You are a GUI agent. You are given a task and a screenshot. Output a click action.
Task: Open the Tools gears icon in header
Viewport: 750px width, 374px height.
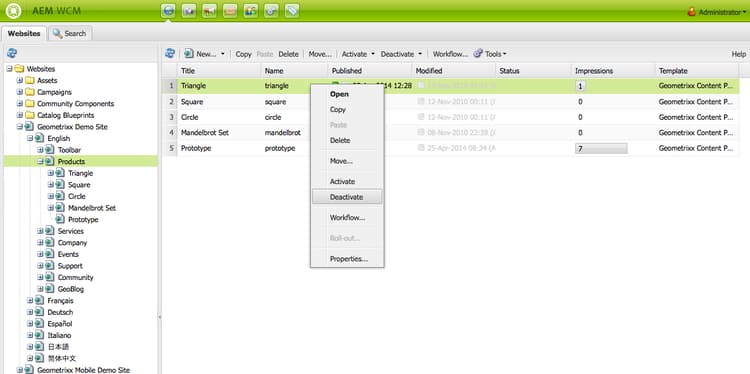271,11
